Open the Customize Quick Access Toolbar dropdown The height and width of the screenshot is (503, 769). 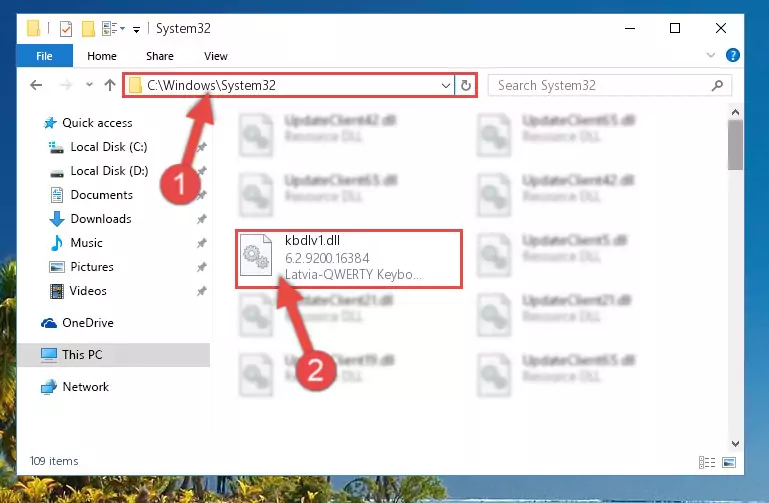pyautogui.click(x=136, y=29)
